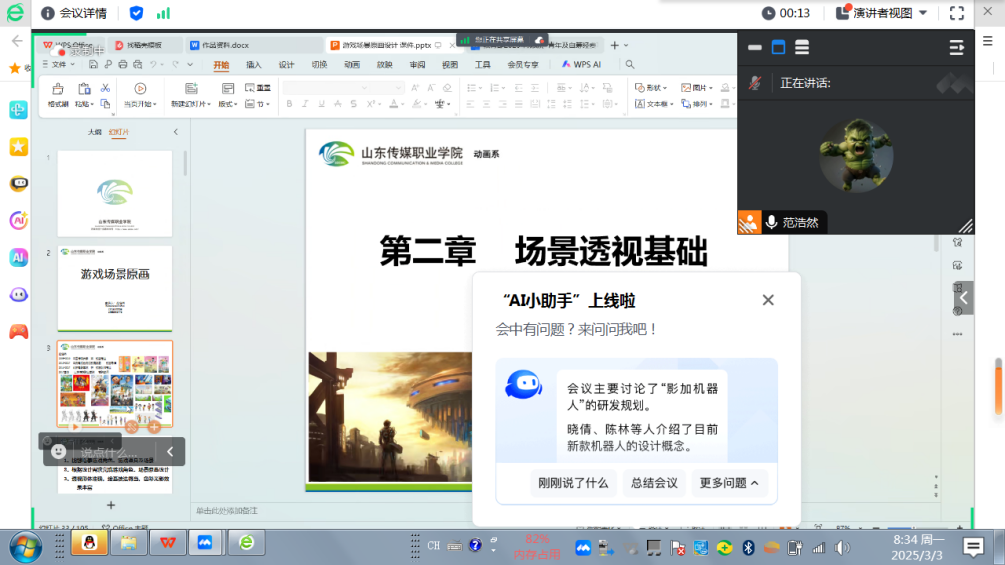Open the 形状 shapes dropdown
Screen dimensions: 1005x565
[x=651, y=88]
